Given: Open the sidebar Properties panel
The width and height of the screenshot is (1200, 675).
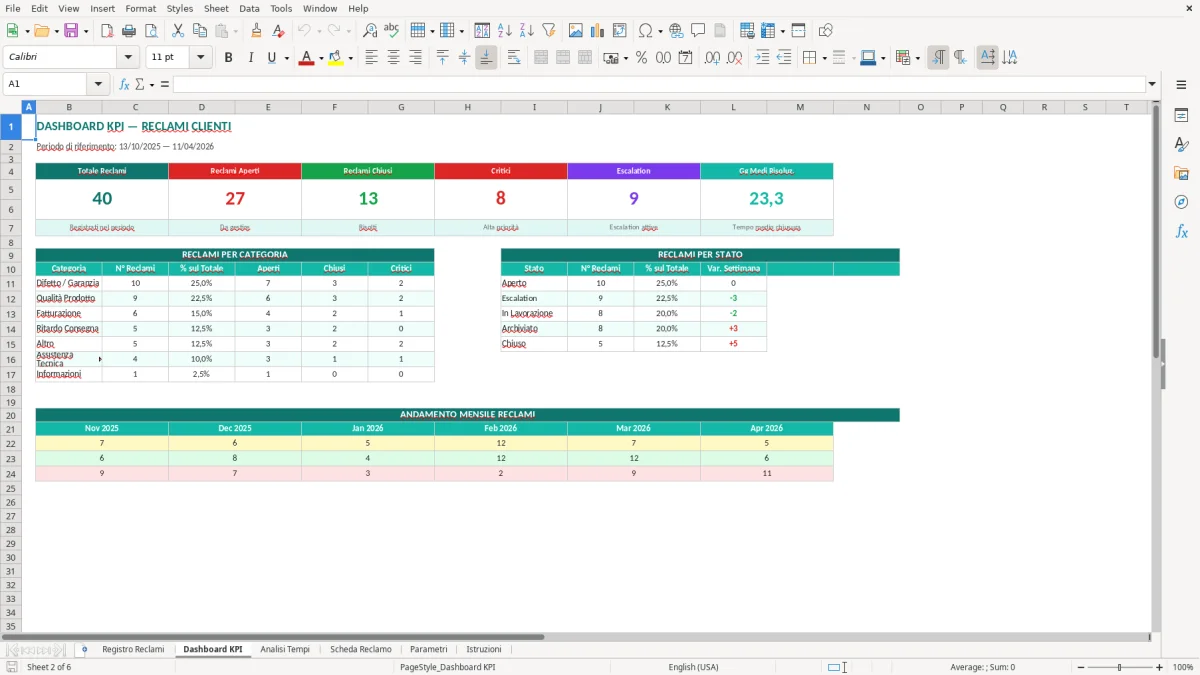Looking at the screenshot, I should tap(1181, 115).
